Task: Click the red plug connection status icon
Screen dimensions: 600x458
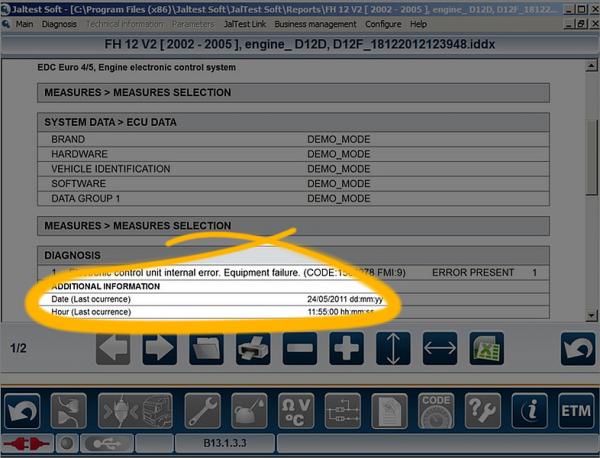Action: (27, 444)
